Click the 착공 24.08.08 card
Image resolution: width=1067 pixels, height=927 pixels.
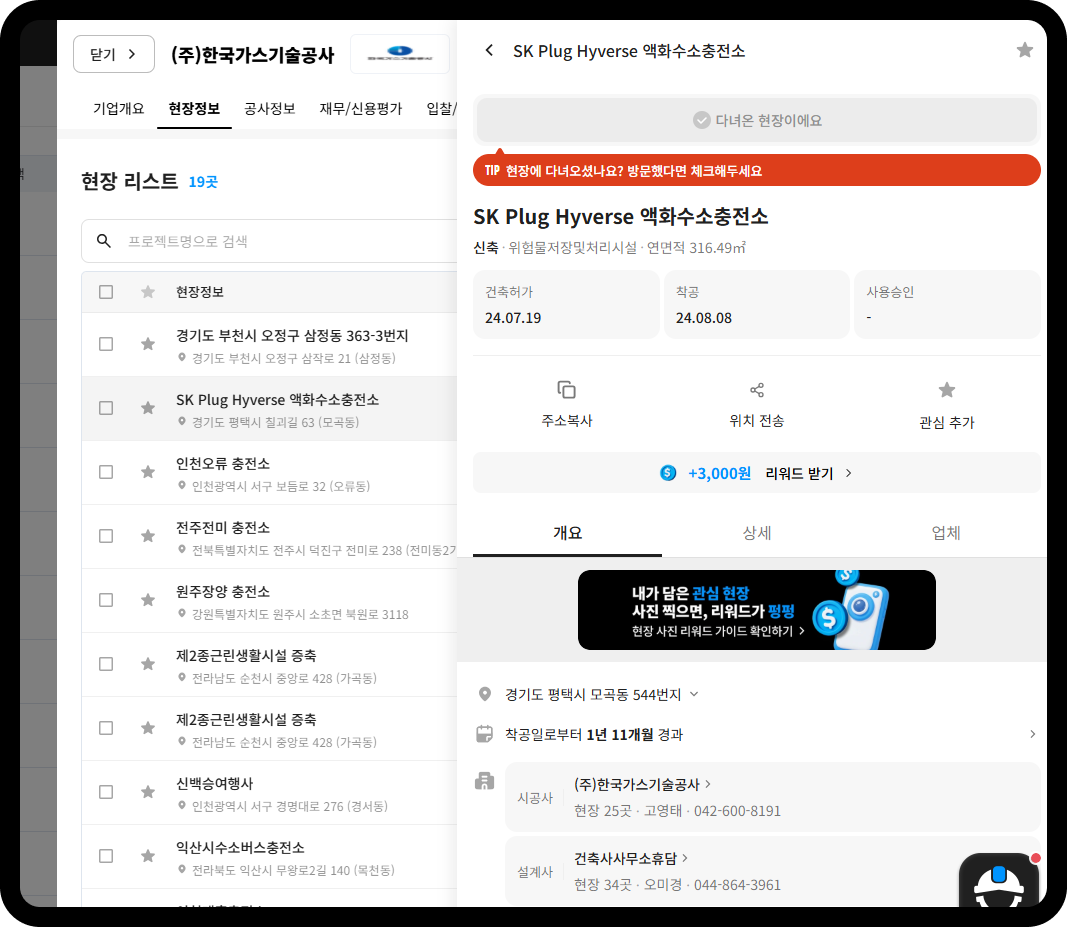757,305
